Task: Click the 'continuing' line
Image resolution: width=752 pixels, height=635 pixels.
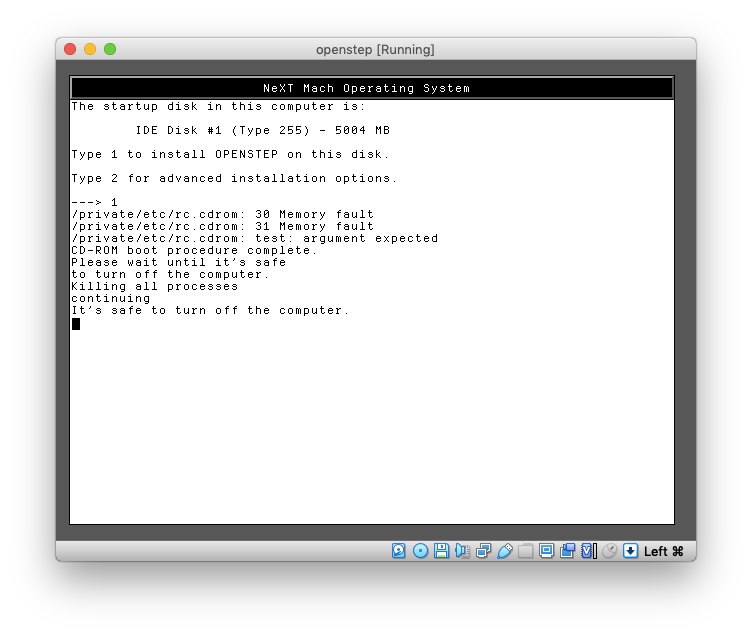Action: click(111, 298)
